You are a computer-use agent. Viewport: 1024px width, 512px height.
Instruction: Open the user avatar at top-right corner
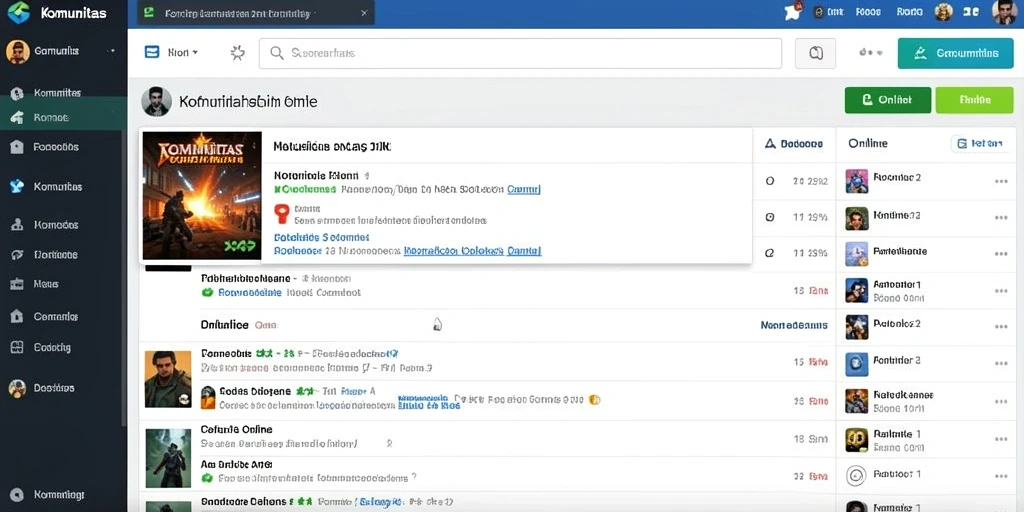click(1003, 12)
